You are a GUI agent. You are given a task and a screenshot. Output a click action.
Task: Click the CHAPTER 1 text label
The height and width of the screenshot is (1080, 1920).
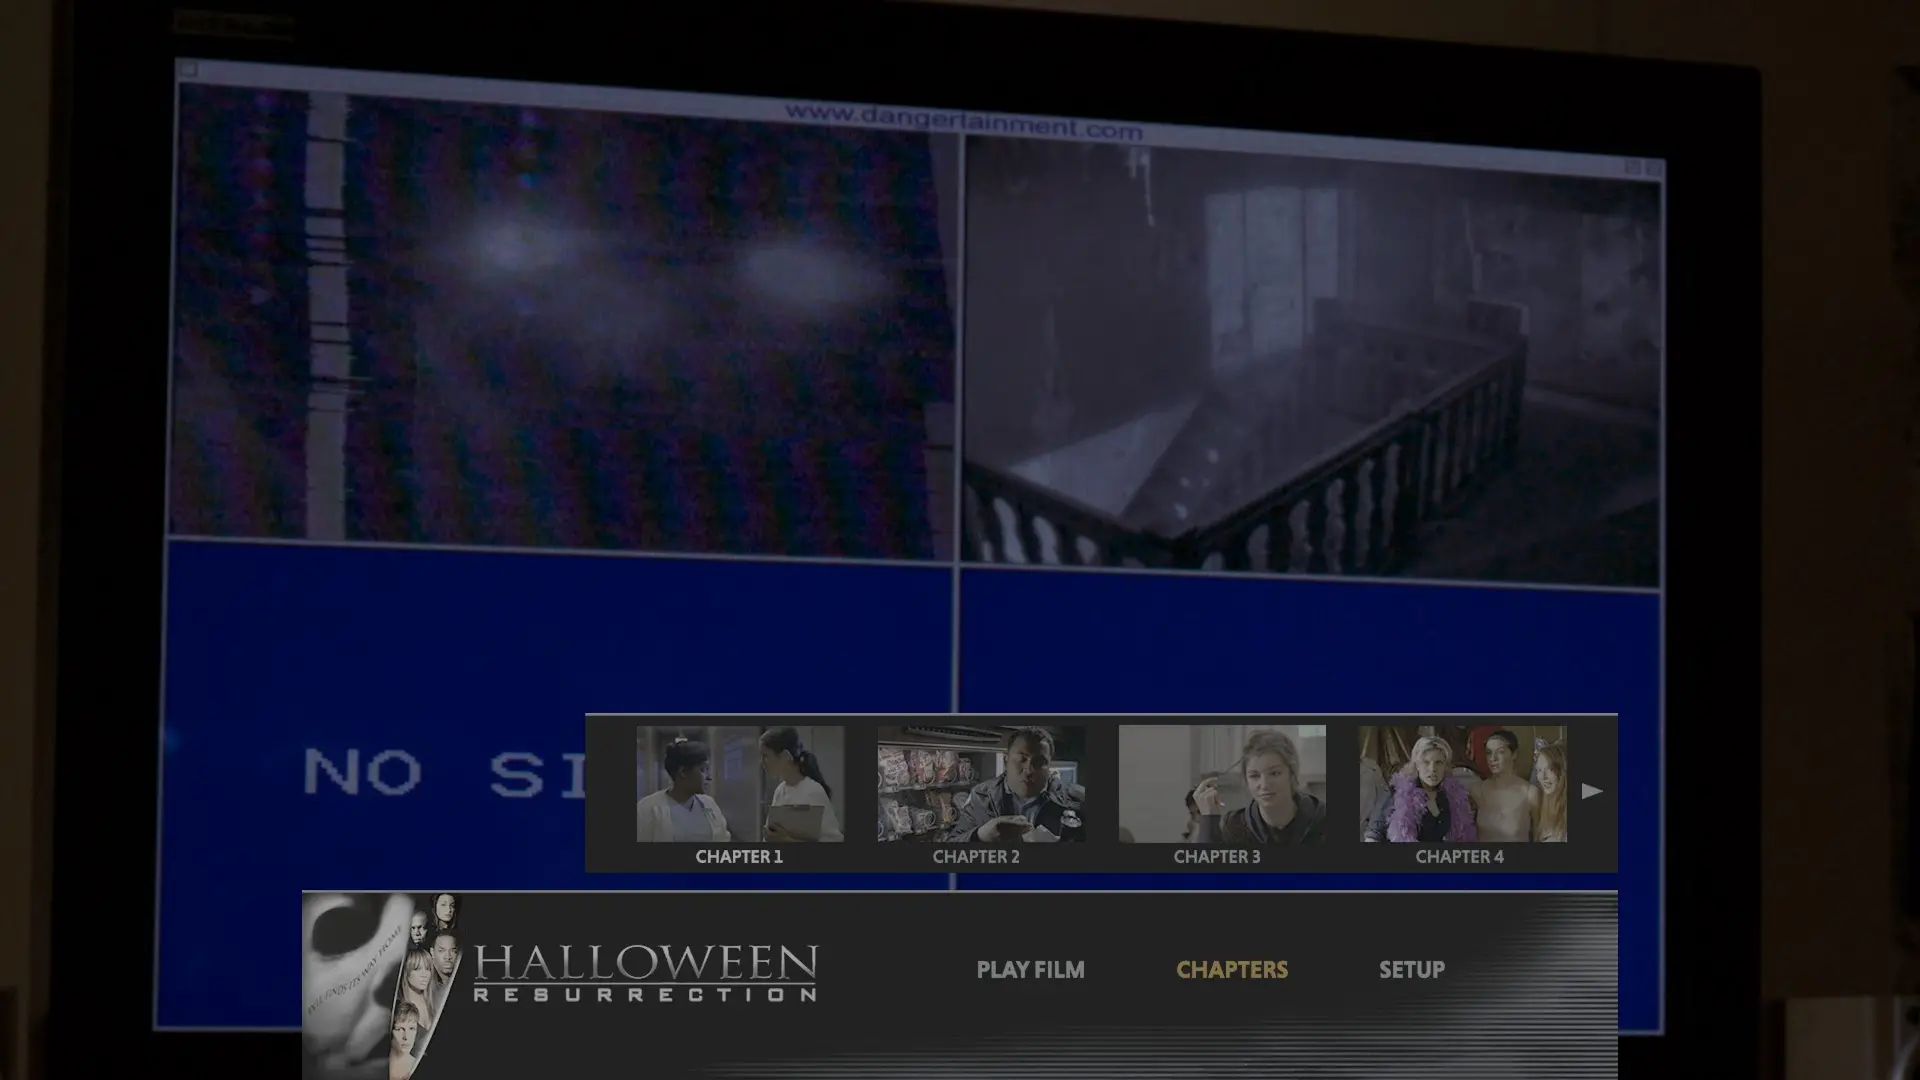(x=740, y=856)
